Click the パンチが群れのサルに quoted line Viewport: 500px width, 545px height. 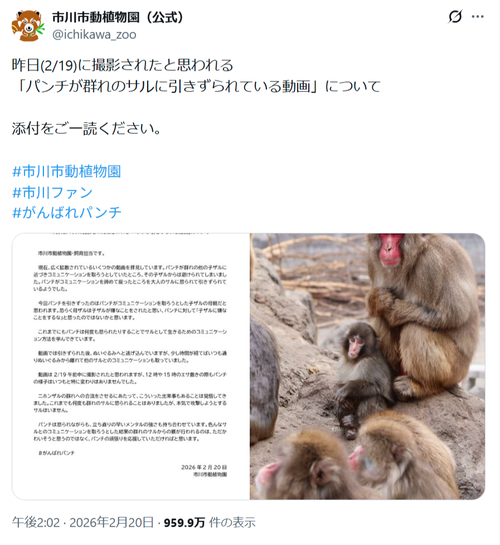(x=196, y=86)
